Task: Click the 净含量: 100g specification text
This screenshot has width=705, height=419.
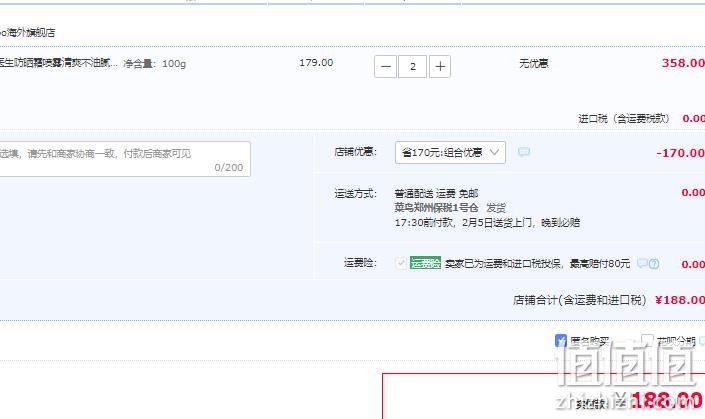Action: click(x=155, y=64)
